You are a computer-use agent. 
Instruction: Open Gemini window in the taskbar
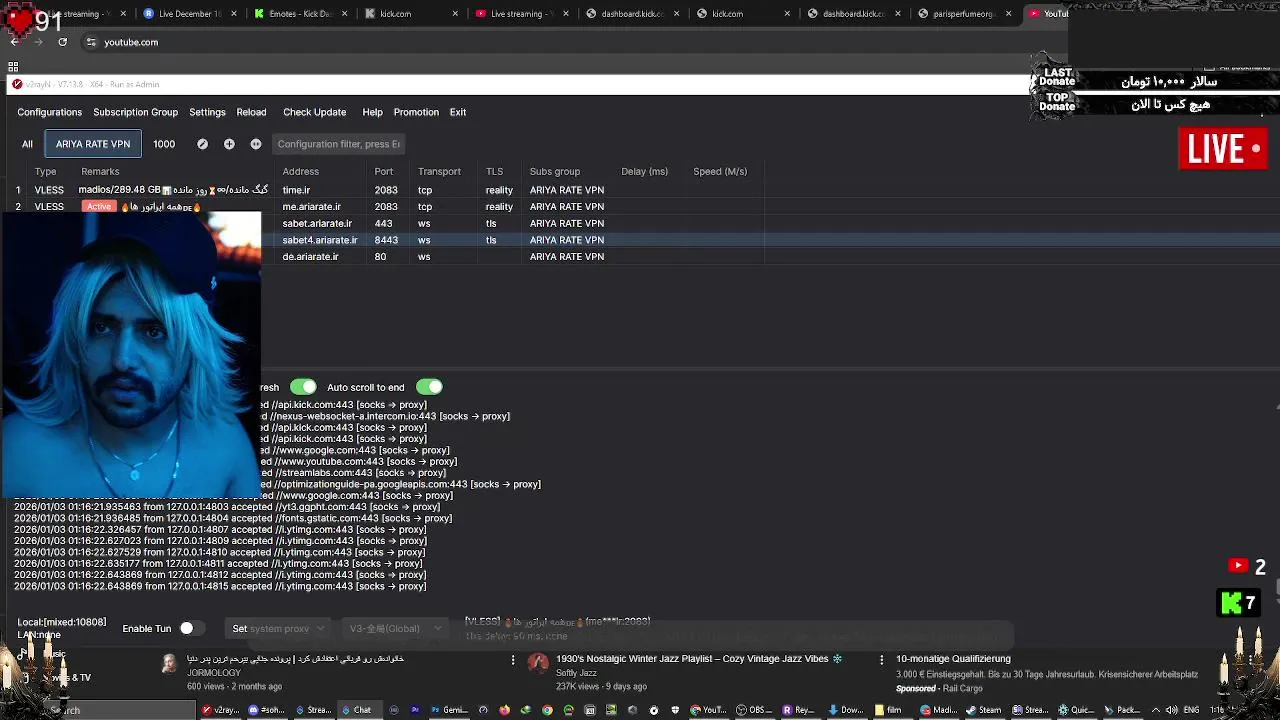pos(449,710)
